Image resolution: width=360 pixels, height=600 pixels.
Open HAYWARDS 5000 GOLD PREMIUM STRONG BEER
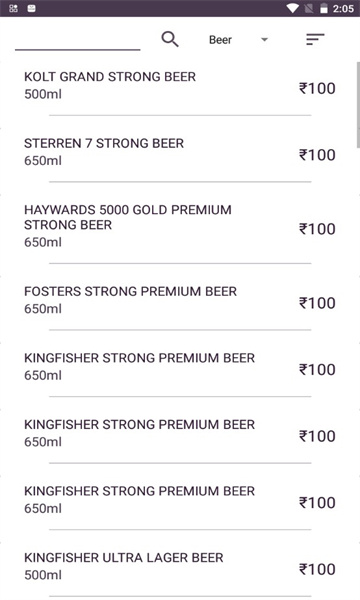point(180,226)
